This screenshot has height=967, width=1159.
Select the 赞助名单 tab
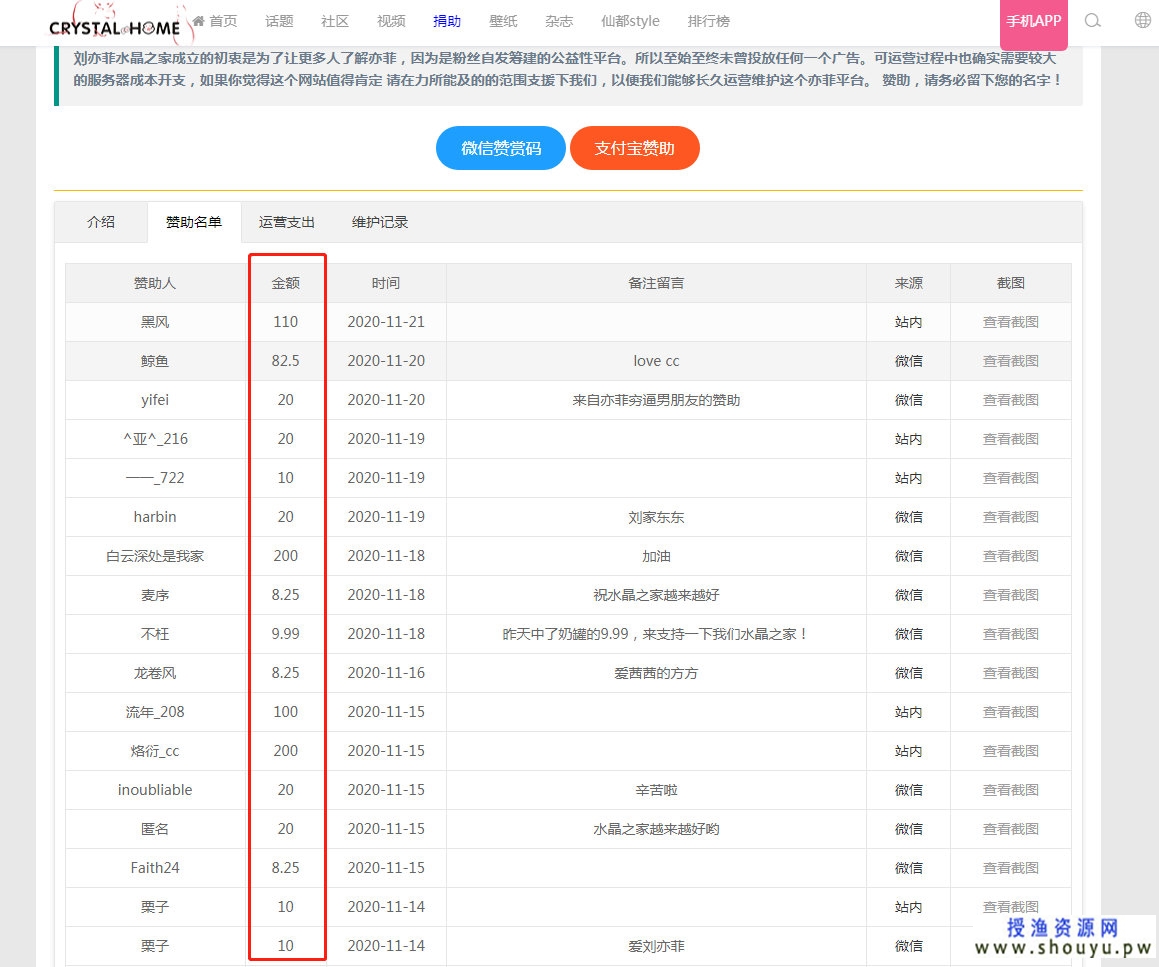click(x=194, y=222)
